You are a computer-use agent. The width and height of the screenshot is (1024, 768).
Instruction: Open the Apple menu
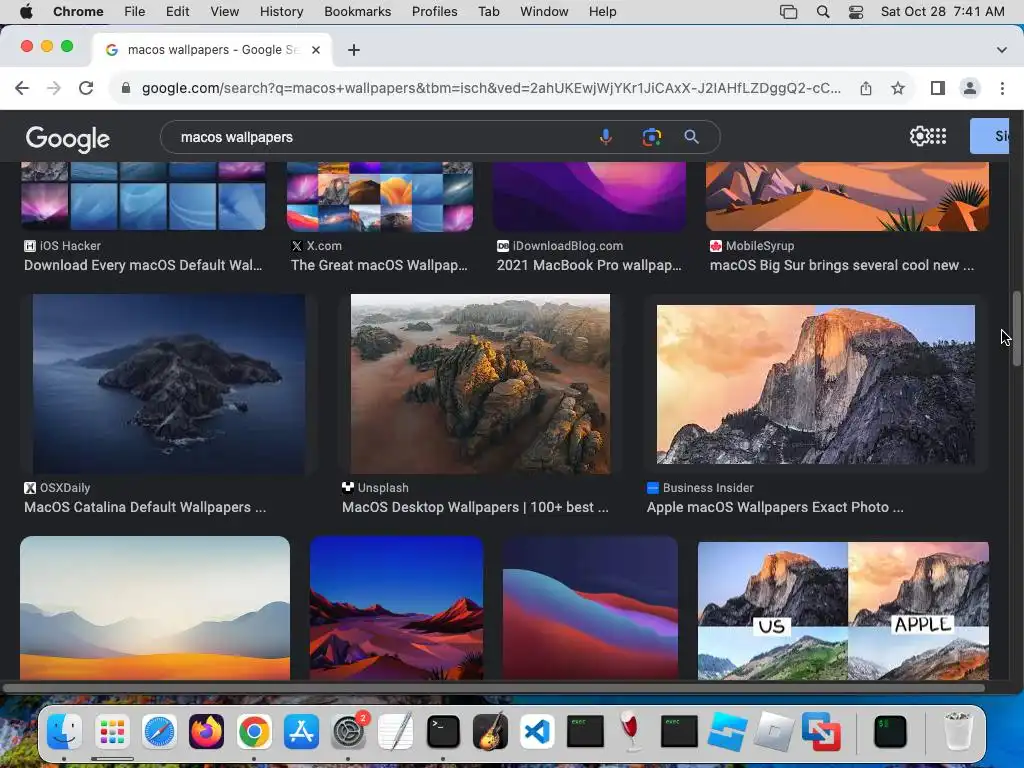click(x=26, y=12)
